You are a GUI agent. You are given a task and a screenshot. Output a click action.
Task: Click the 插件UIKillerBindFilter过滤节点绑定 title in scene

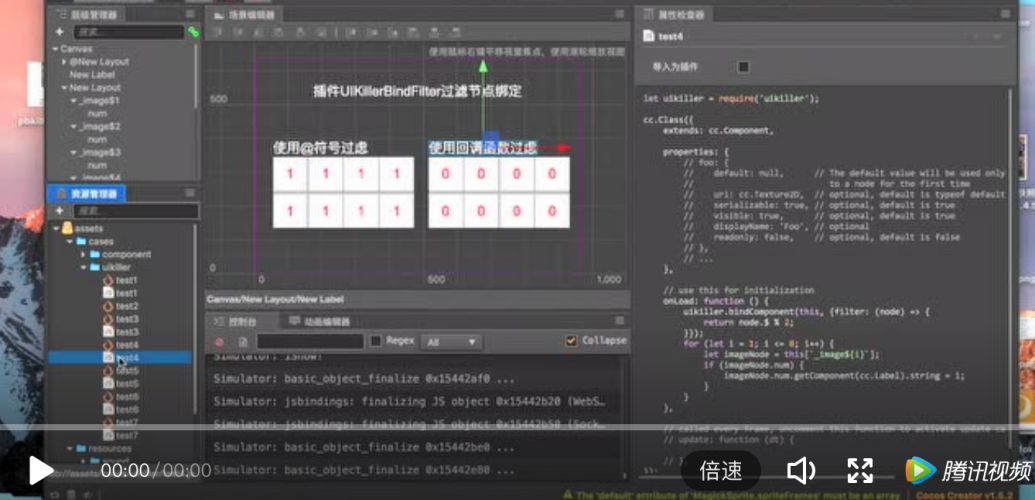[417, 91]
